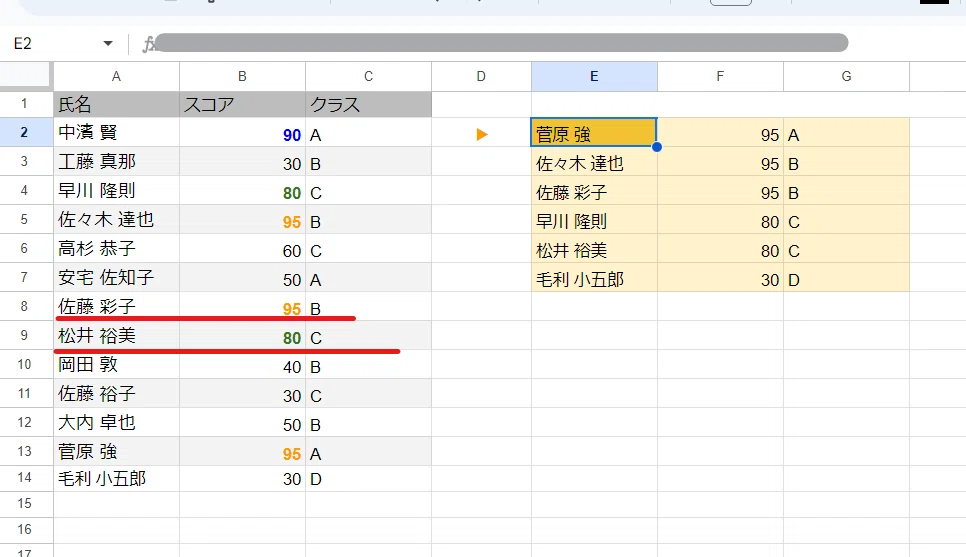Select column A header
Image resolution: width=966 pixels, height=557 pixels.
(116, 76)
